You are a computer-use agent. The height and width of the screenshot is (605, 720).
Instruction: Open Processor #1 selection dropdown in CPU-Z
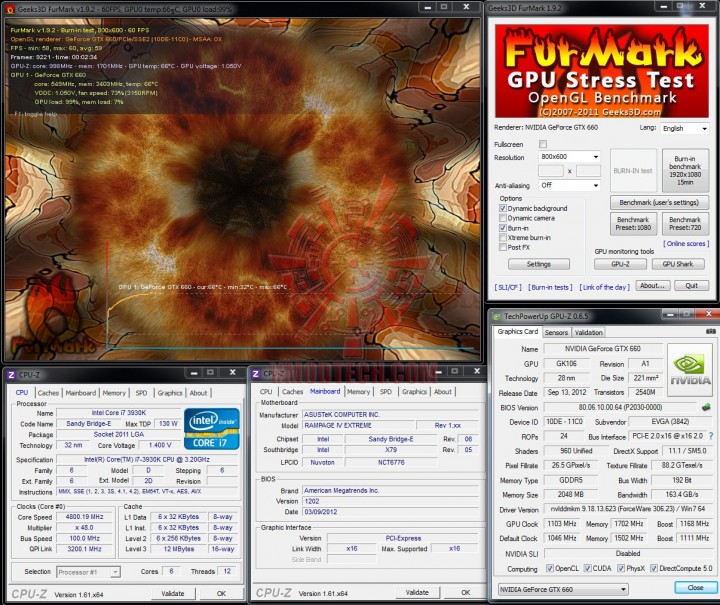[x=88, y=572]
